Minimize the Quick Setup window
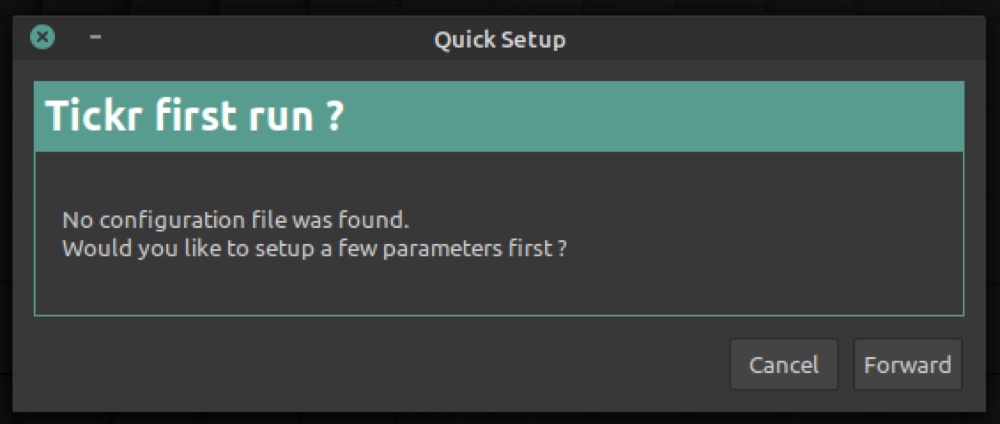This screenshot has width=1000, height=424. pos(95,38)
